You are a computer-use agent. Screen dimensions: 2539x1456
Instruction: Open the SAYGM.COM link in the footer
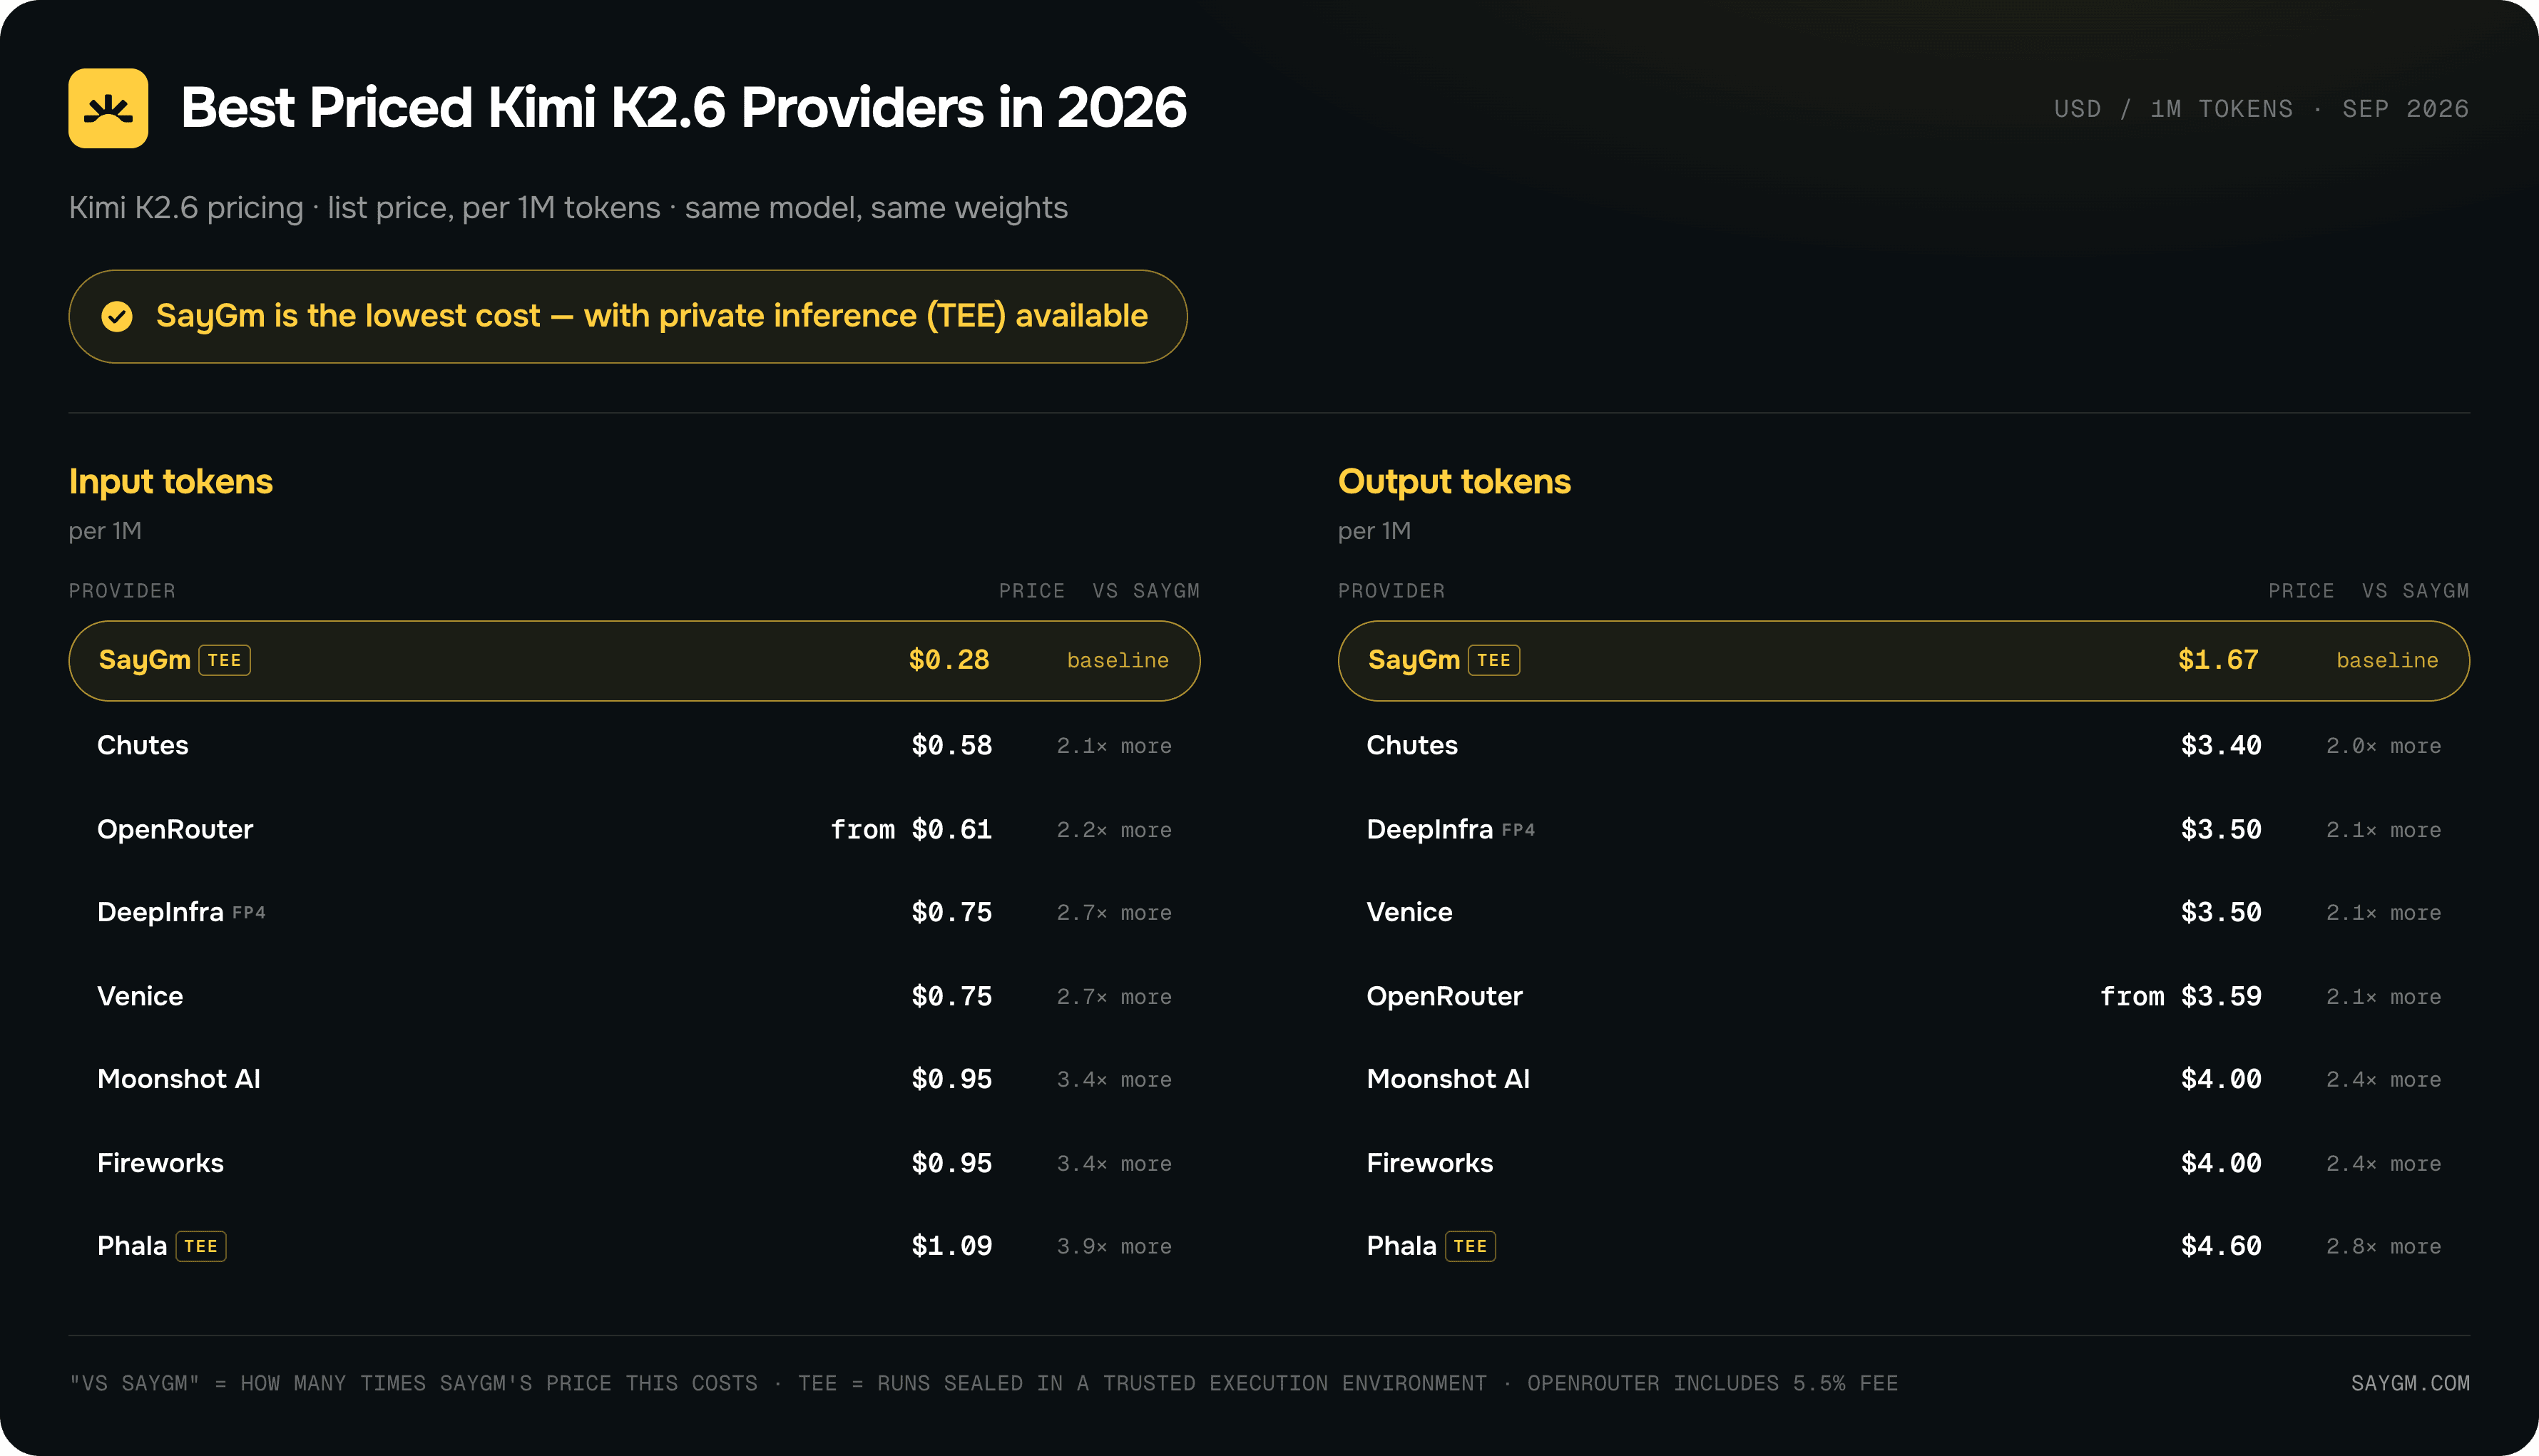point(2410,1383)
